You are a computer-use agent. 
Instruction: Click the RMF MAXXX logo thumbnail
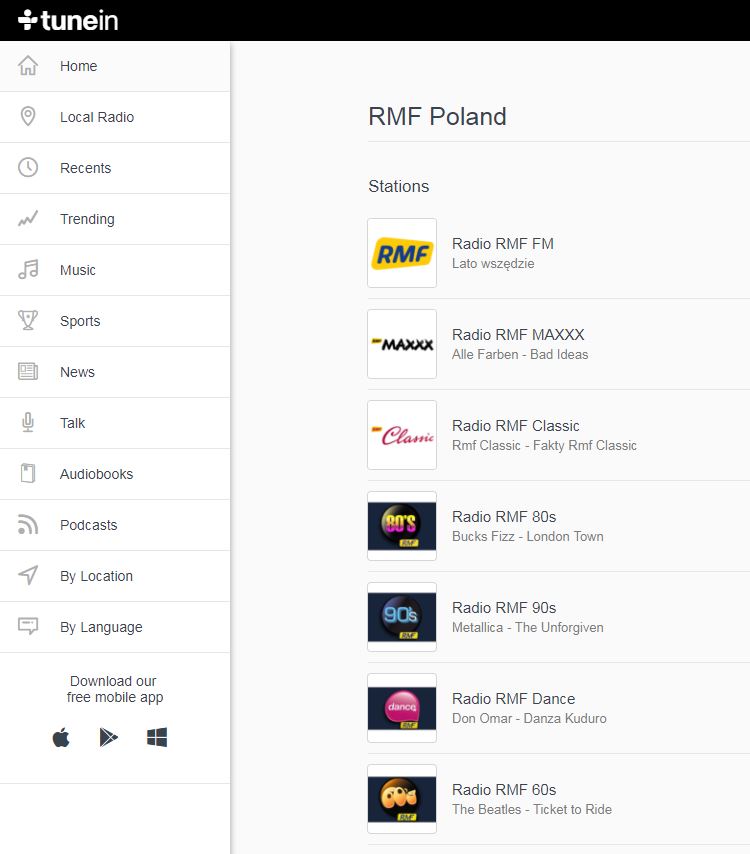(x=402, y=344)
